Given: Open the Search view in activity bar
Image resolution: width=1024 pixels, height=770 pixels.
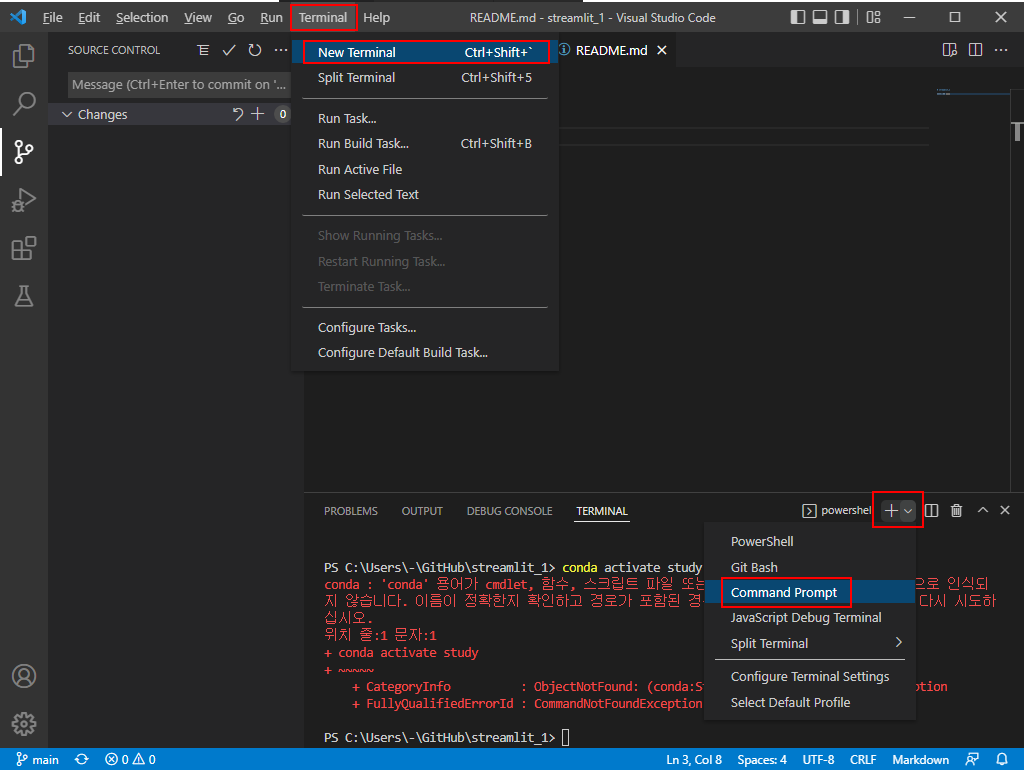Looking at the screenshot, I should click(x=24, y=103).
